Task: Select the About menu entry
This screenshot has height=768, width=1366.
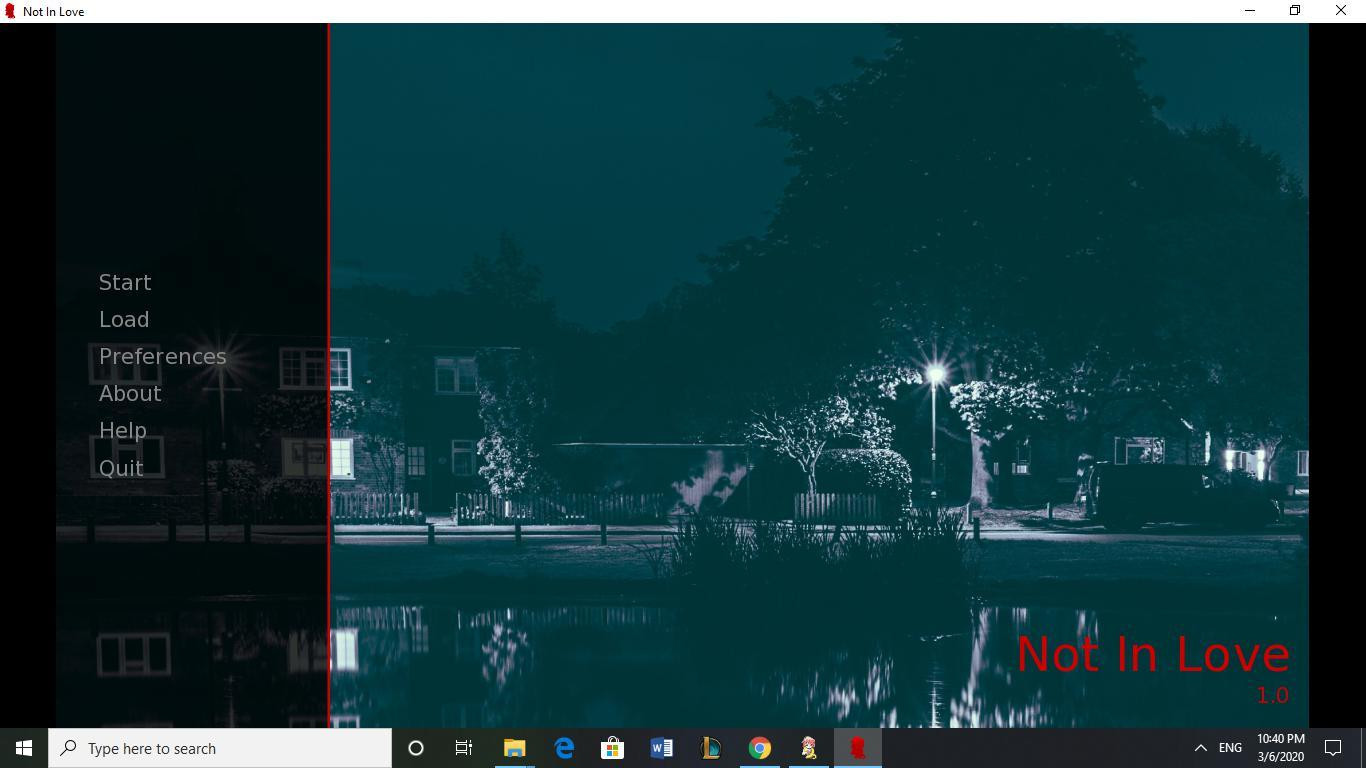Action: [130, 394]
